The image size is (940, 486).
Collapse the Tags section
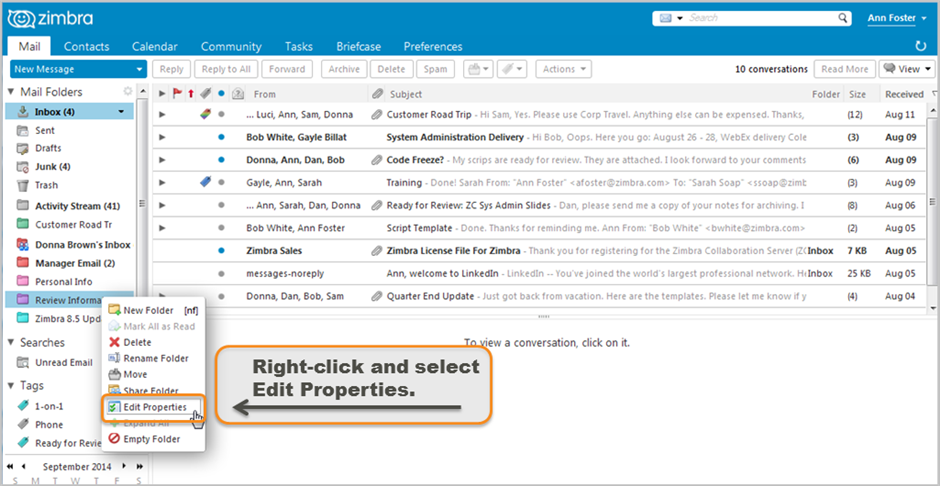[11, 385]
